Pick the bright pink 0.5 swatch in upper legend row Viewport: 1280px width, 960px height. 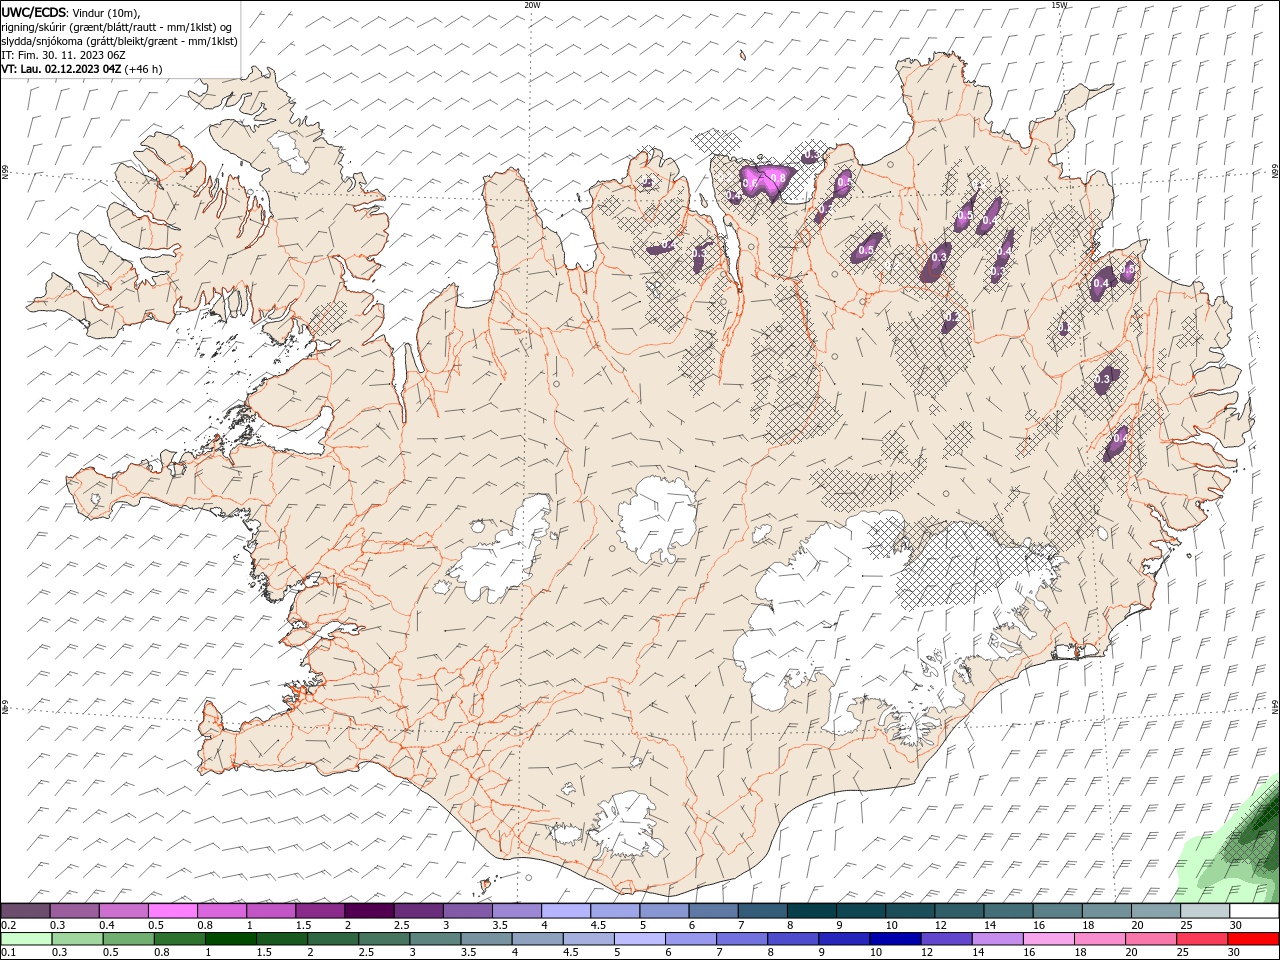172,911
